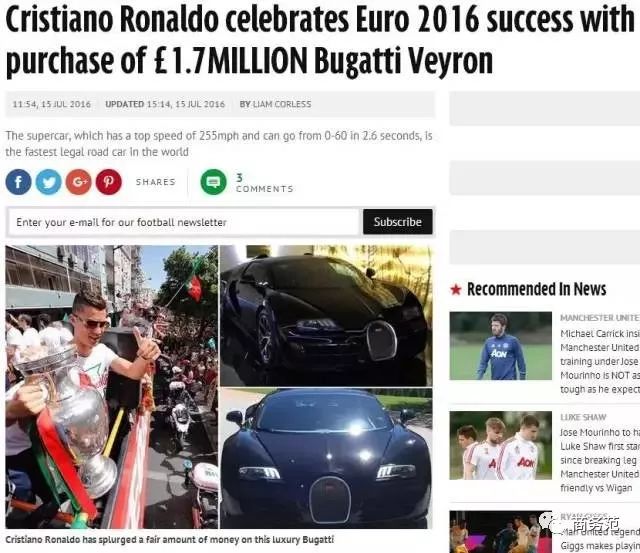Click the article headline about Bugatti Veyron
Image resolution: width=640 pixels, height=553 pixels.
tap(320, 40)
